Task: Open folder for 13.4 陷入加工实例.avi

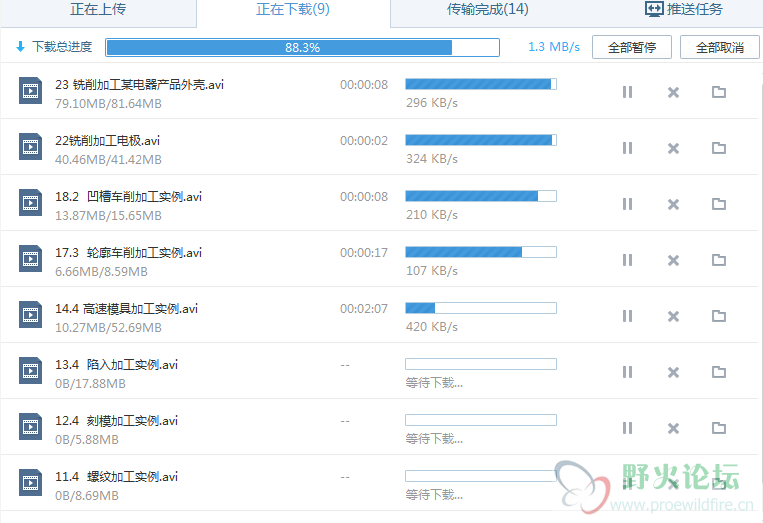Action: (719, 372)
